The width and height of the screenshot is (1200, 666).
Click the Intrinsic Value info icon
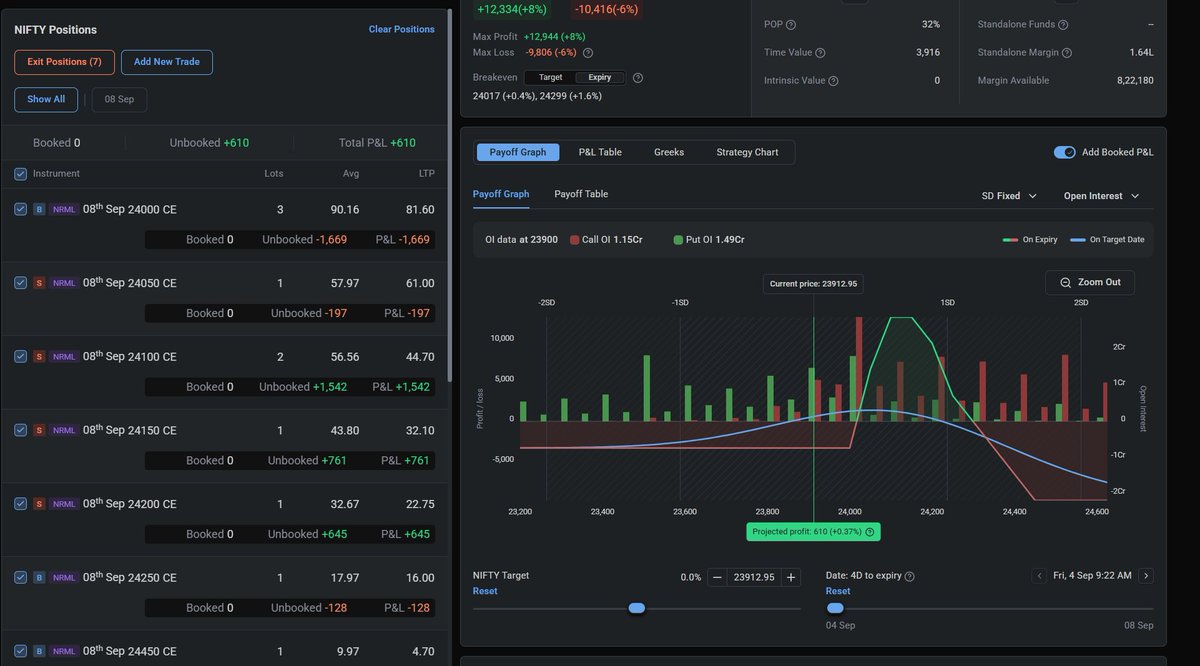tap(833, 81)
